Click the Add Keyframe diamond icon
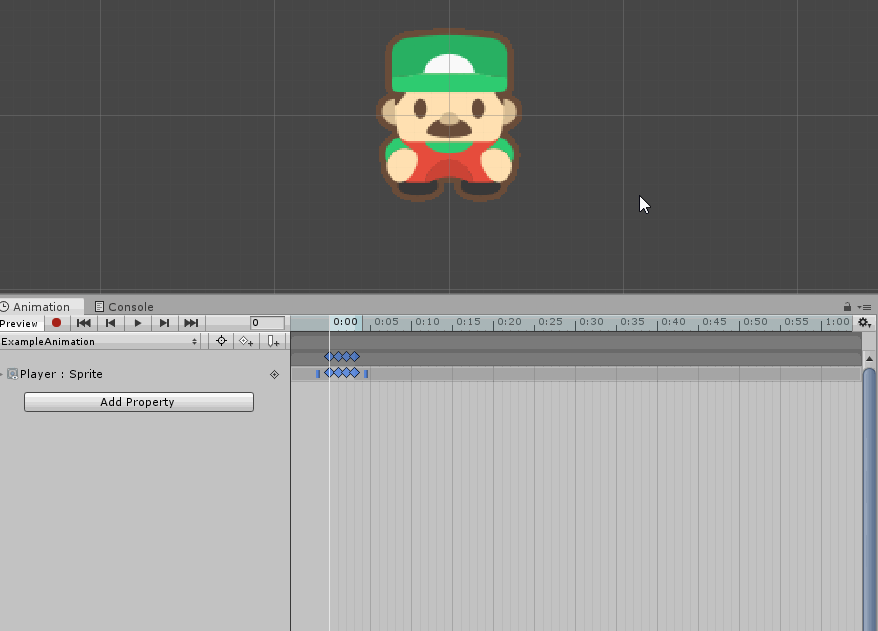The image size is (878, 631). (246, 341)
